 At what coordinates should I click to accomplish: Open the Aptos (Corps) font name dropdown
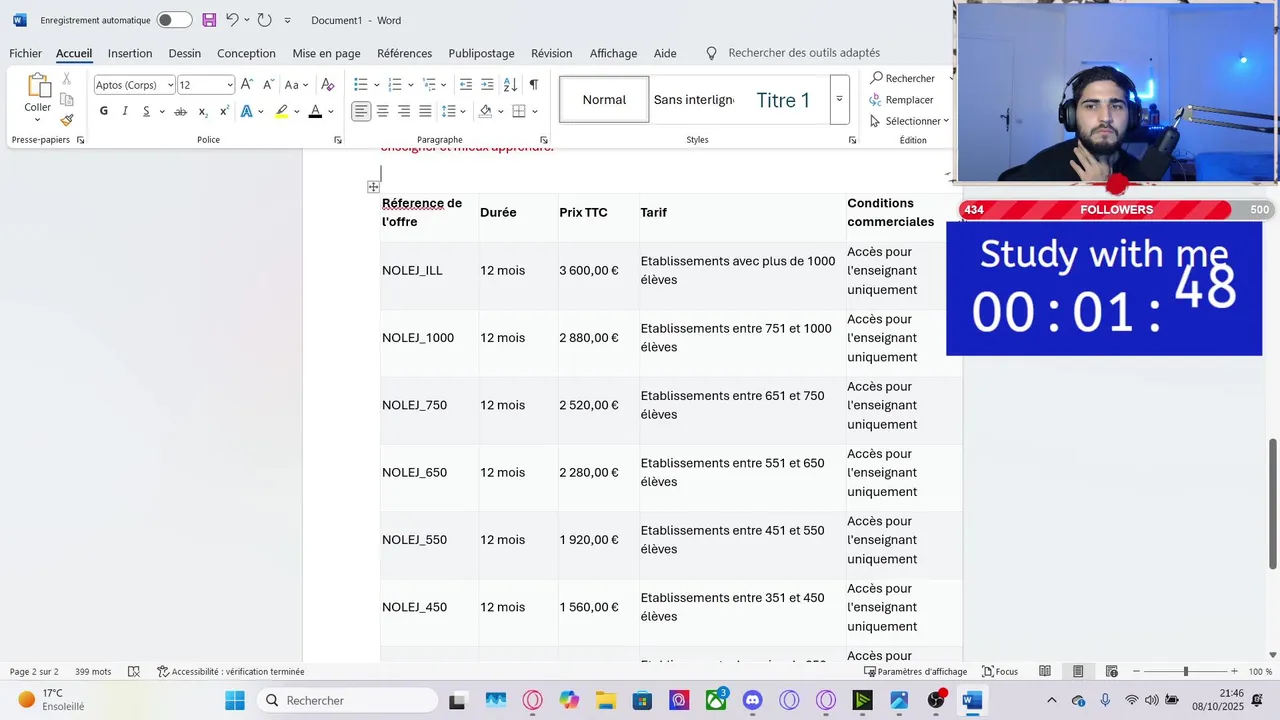coord(171,85)
